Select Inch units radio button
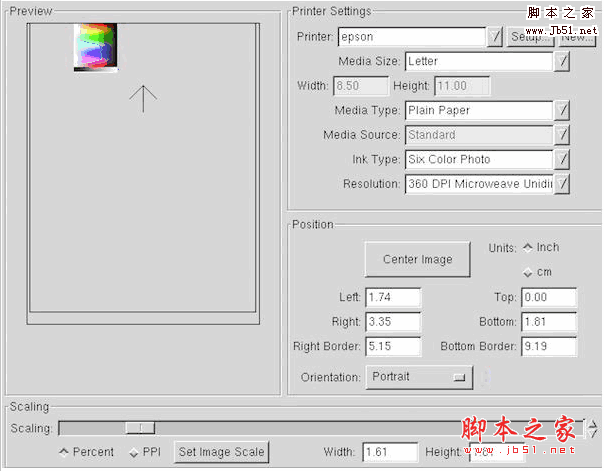This screenshot has width=604, height=471. 528,248
